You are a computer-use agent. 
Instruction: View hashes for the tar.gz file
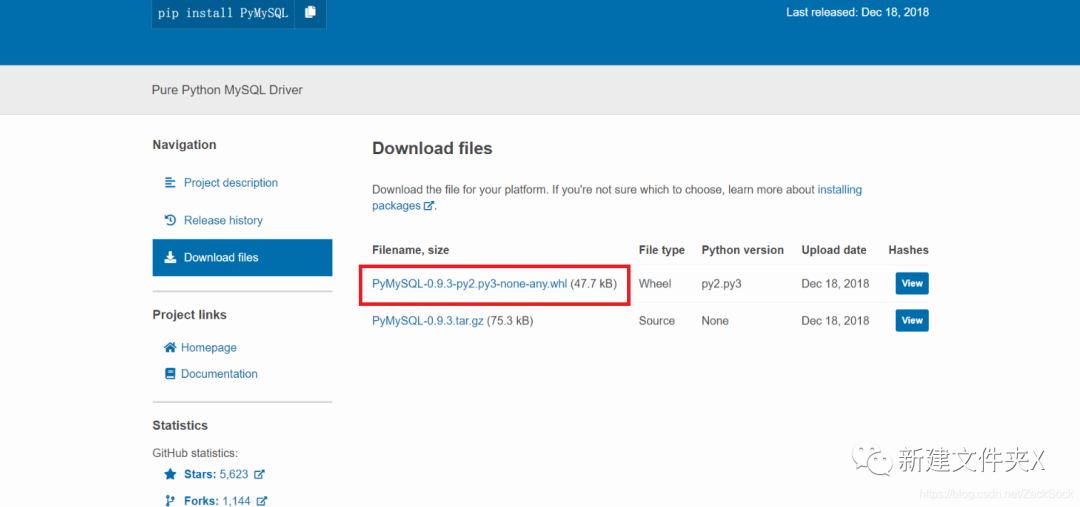coord(912,321)
